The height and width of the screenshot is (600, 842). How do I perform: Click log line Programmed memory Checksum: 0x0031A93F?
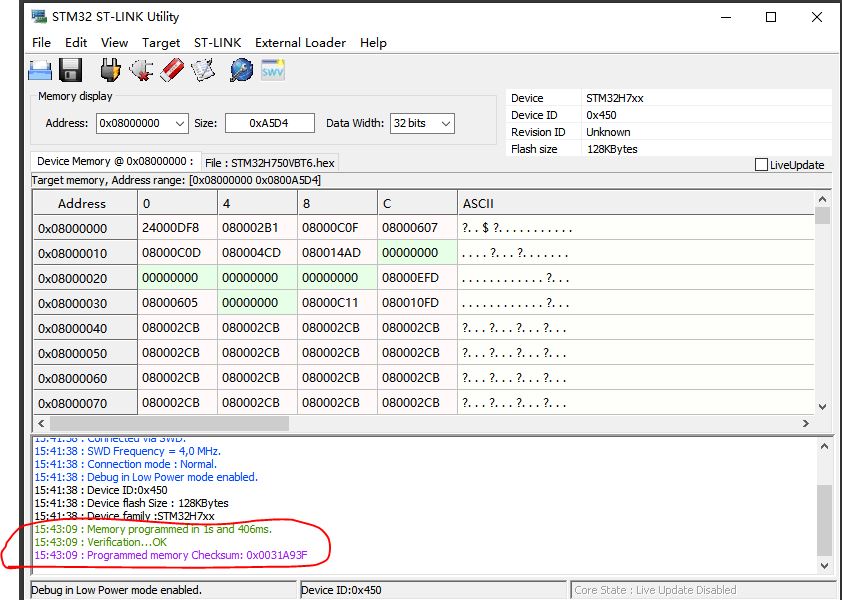pos(171,555)
